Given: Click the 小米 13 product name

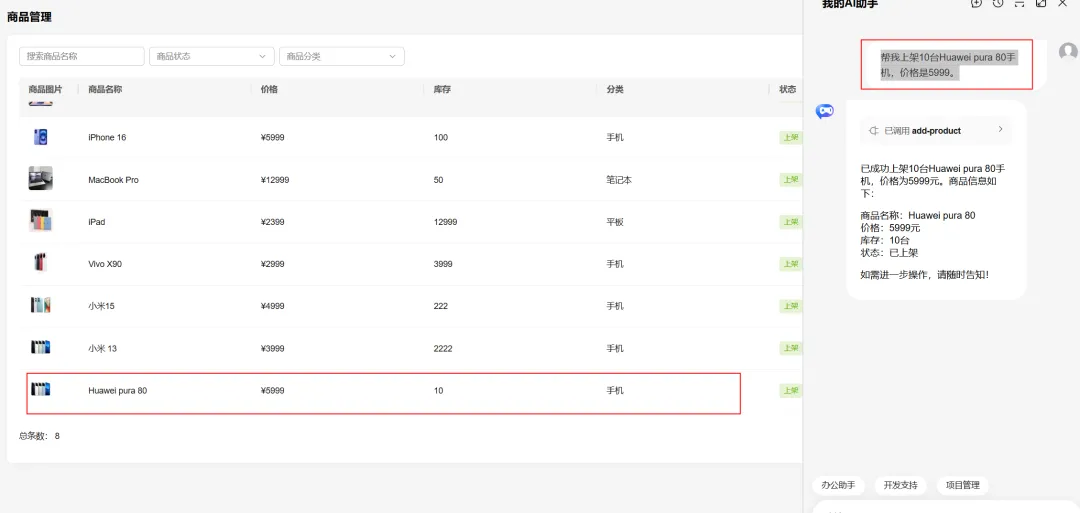Looking at the screenshot, I should point(102,348).
